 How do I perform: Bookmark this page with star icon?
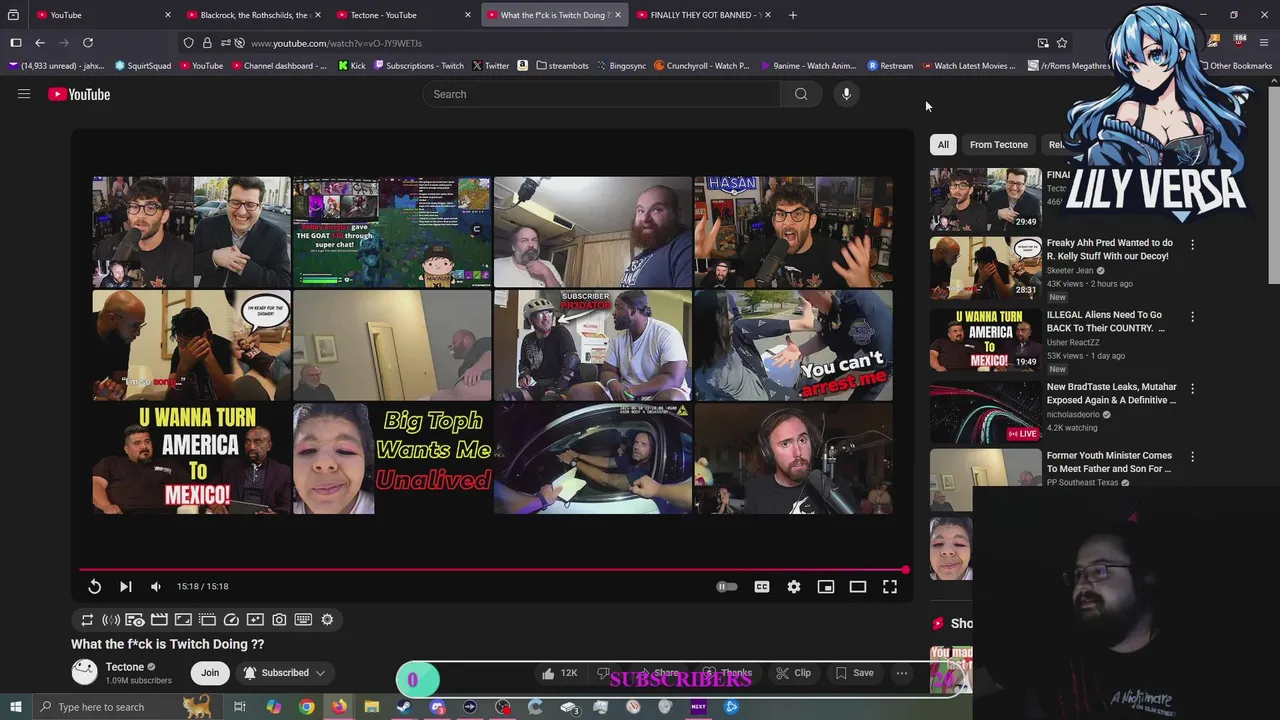click(1062, 43)
